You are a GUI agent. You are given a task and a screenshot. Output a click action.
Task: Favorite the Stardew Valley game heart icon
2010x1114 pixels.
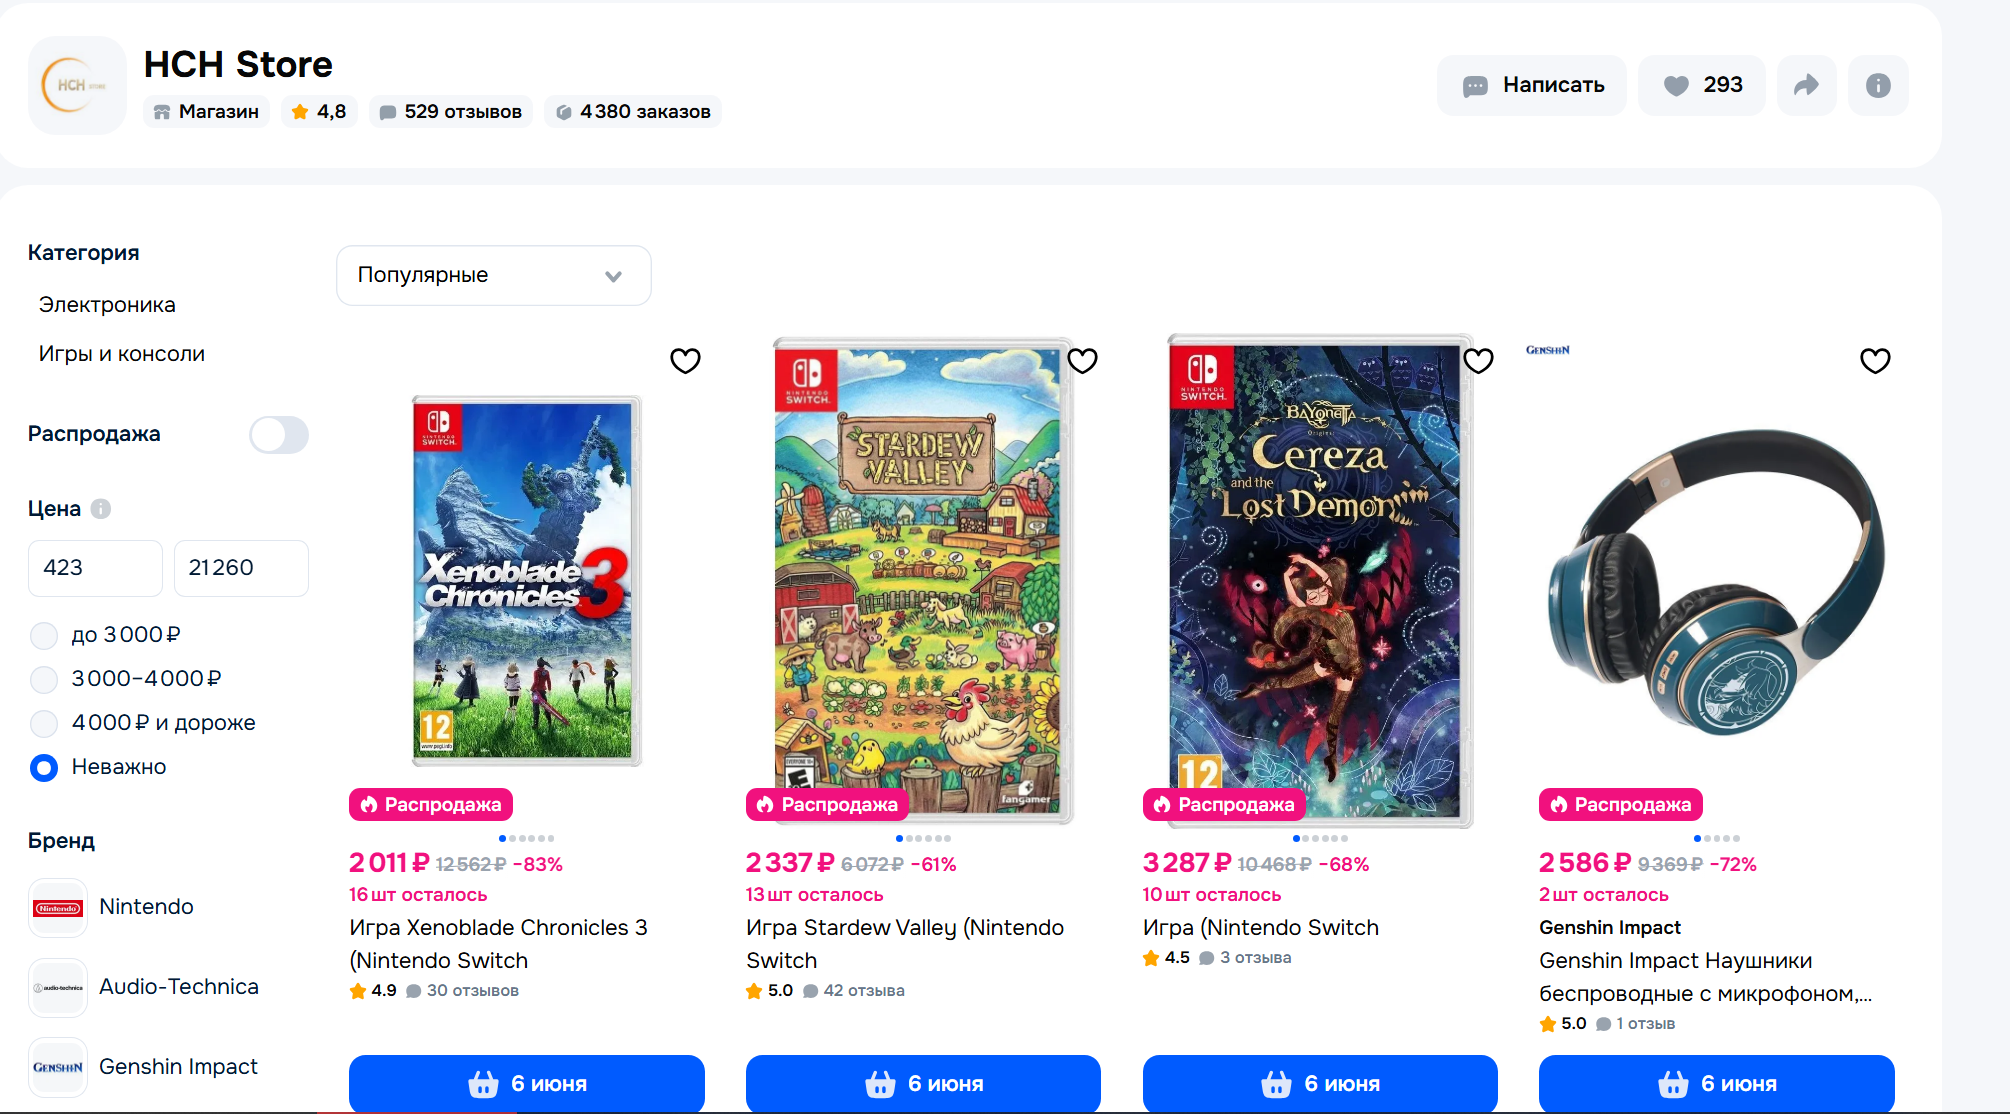[x=1082, y=361]
